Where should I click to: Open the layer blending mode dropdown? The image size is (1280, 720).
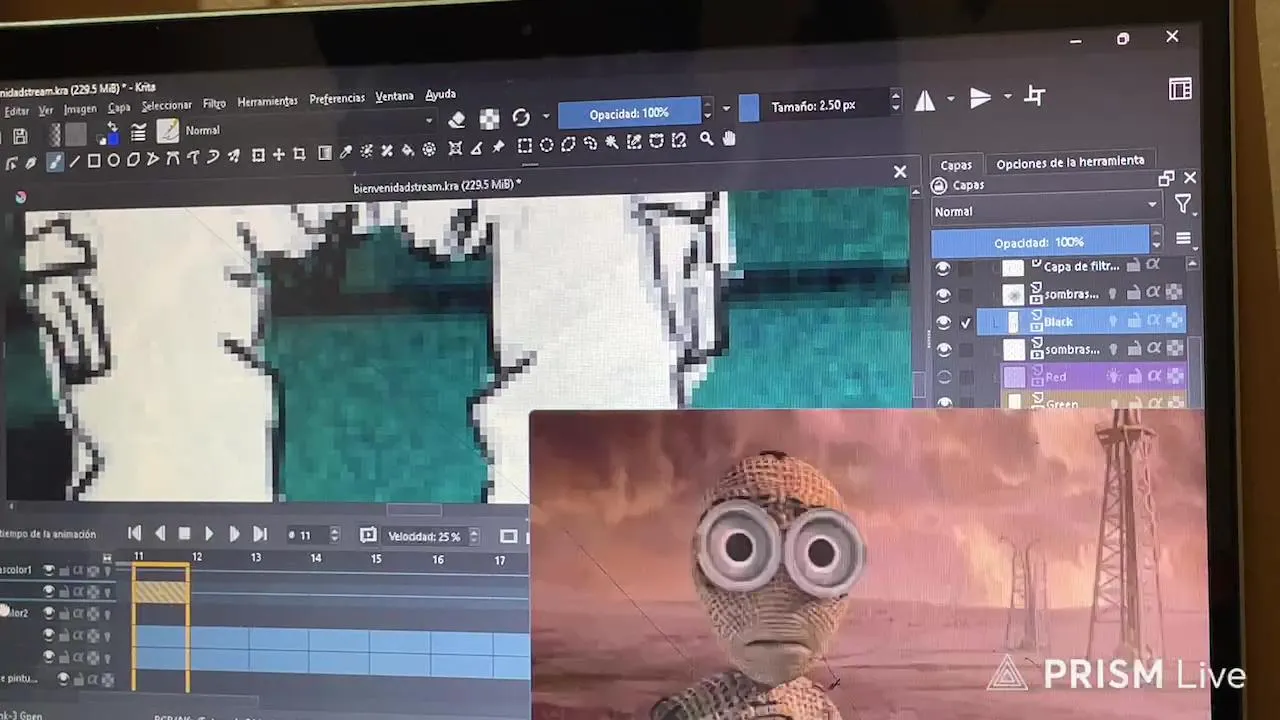pos(1046,211)
